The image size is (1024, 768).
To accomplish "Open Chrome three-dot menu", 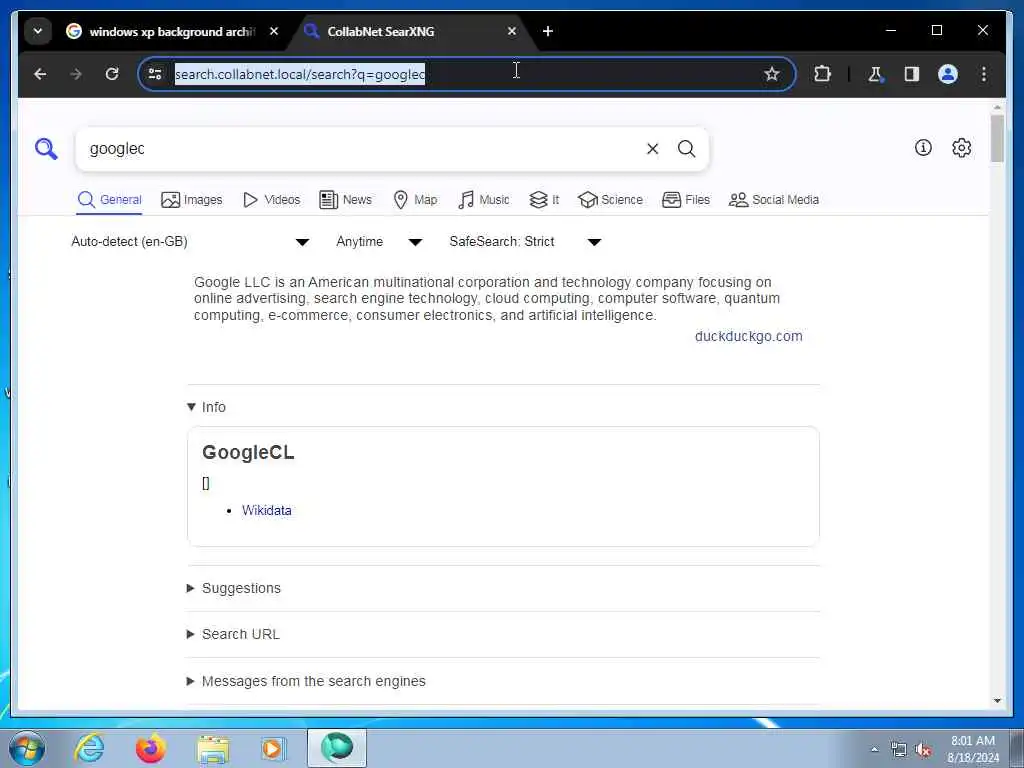I will [984, 74].
